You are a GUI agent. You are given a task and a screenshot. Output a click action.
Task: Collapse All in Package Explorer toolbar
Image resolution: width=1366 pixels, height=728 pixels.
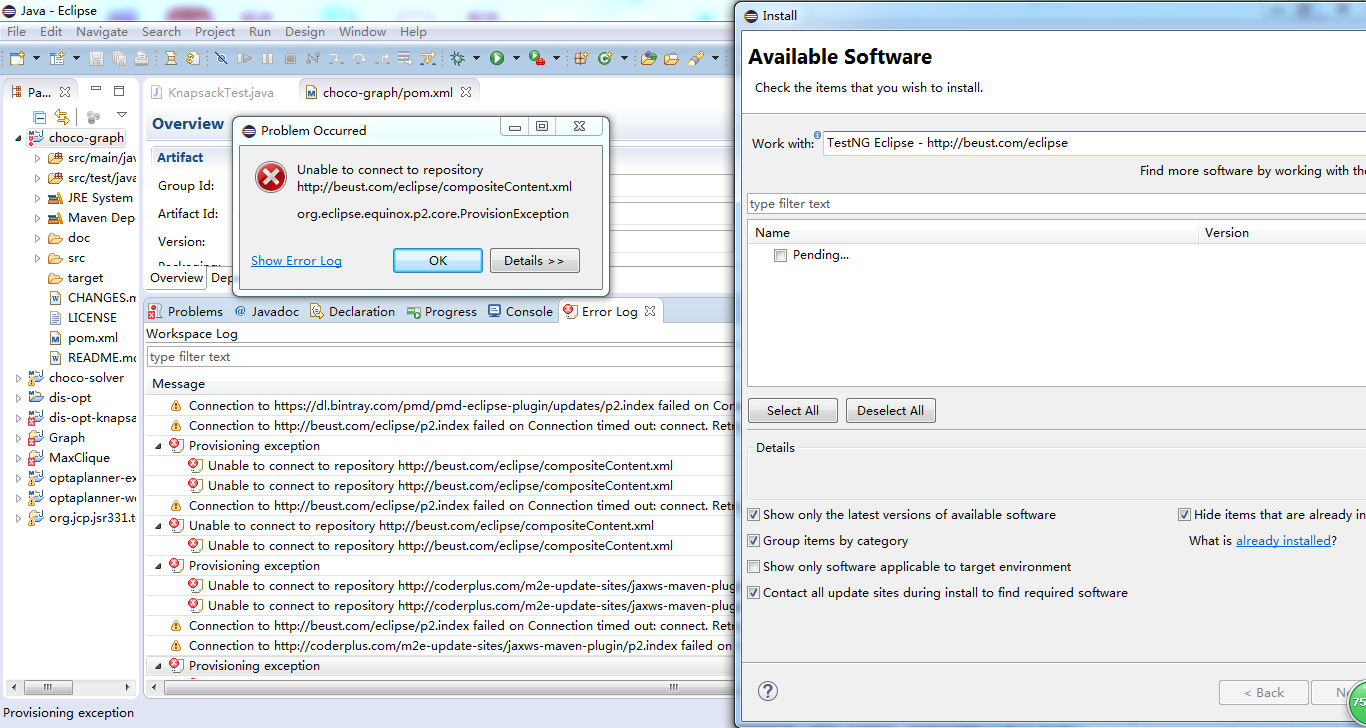[40, 117]
